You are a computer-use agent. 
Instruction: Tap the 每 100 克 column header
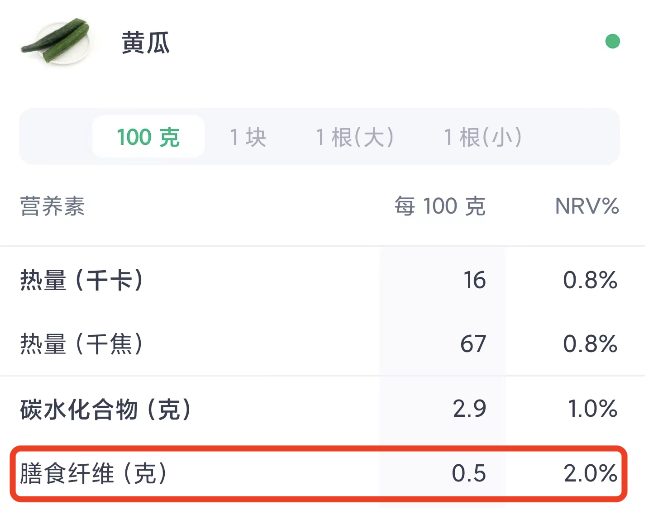click(440, 206)
